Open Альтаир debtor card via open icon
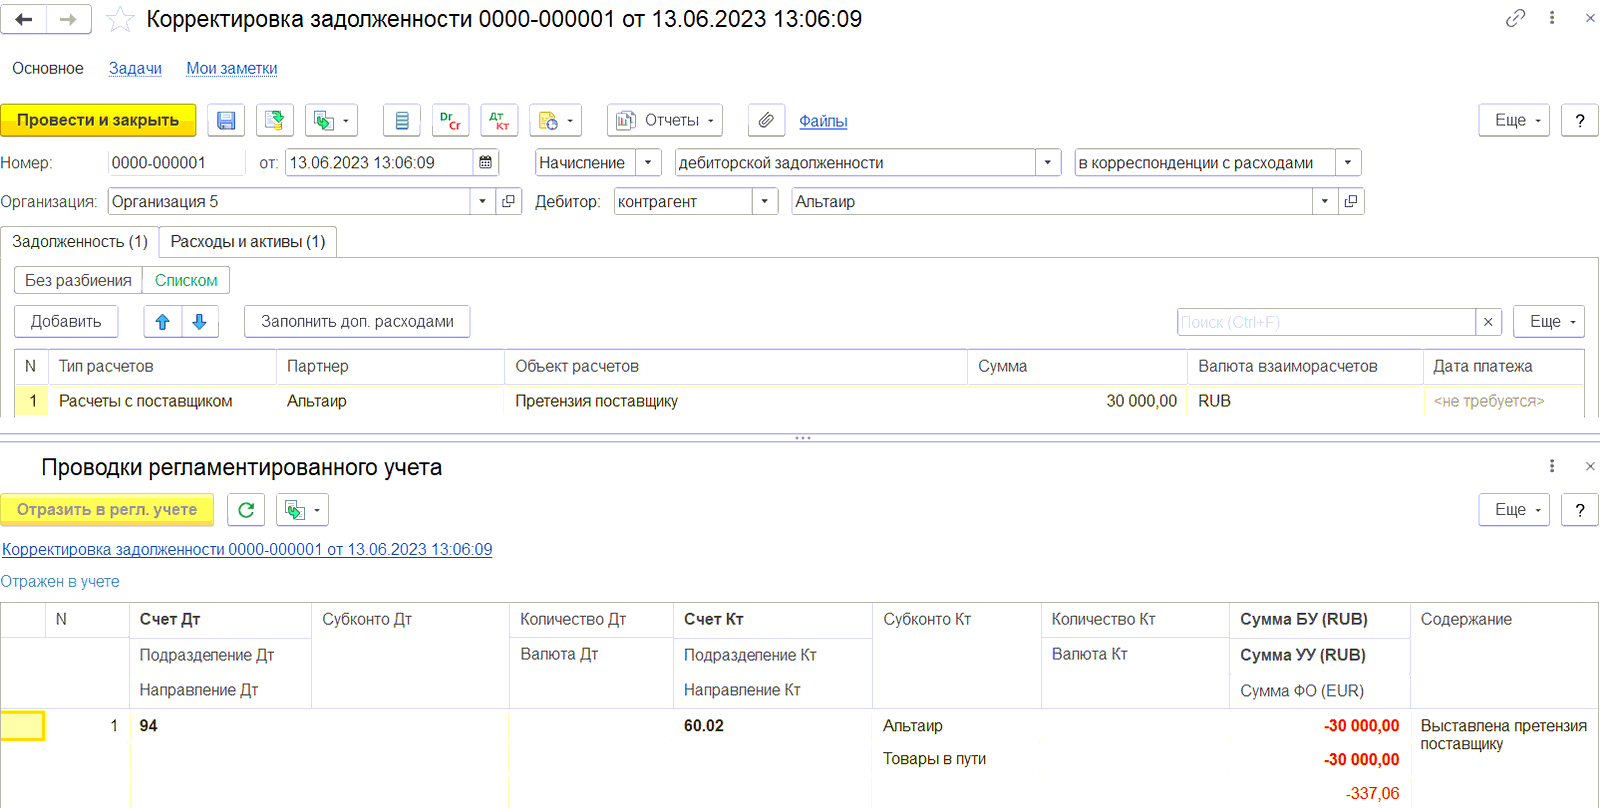Screen dimensions: 1600x808 1351,202
